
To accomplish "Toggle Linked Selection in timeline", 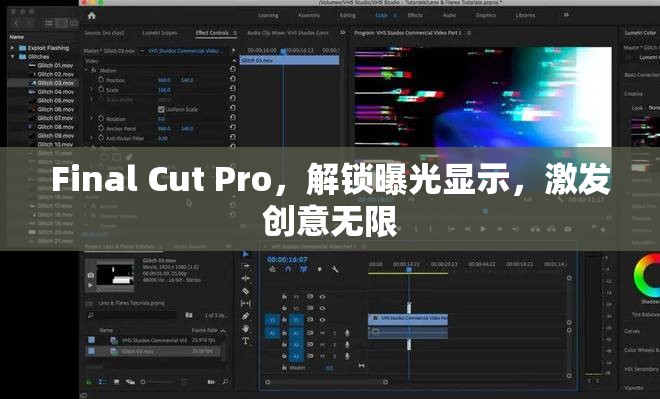I will click(303, 269).
